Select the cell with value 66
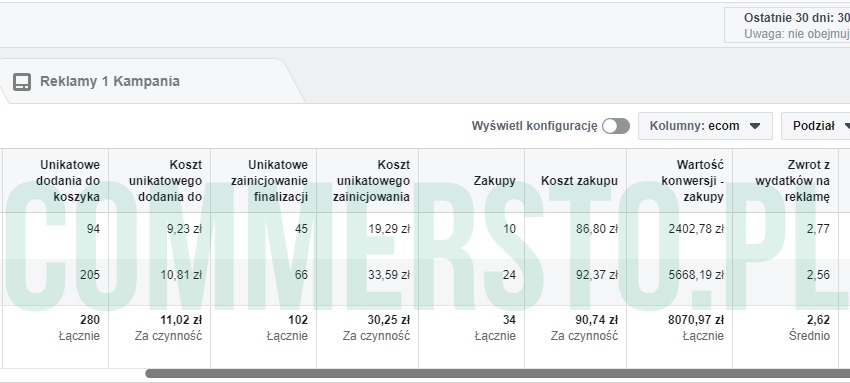The height and width of the screenshot is (383, 850). tap(263, 282)
